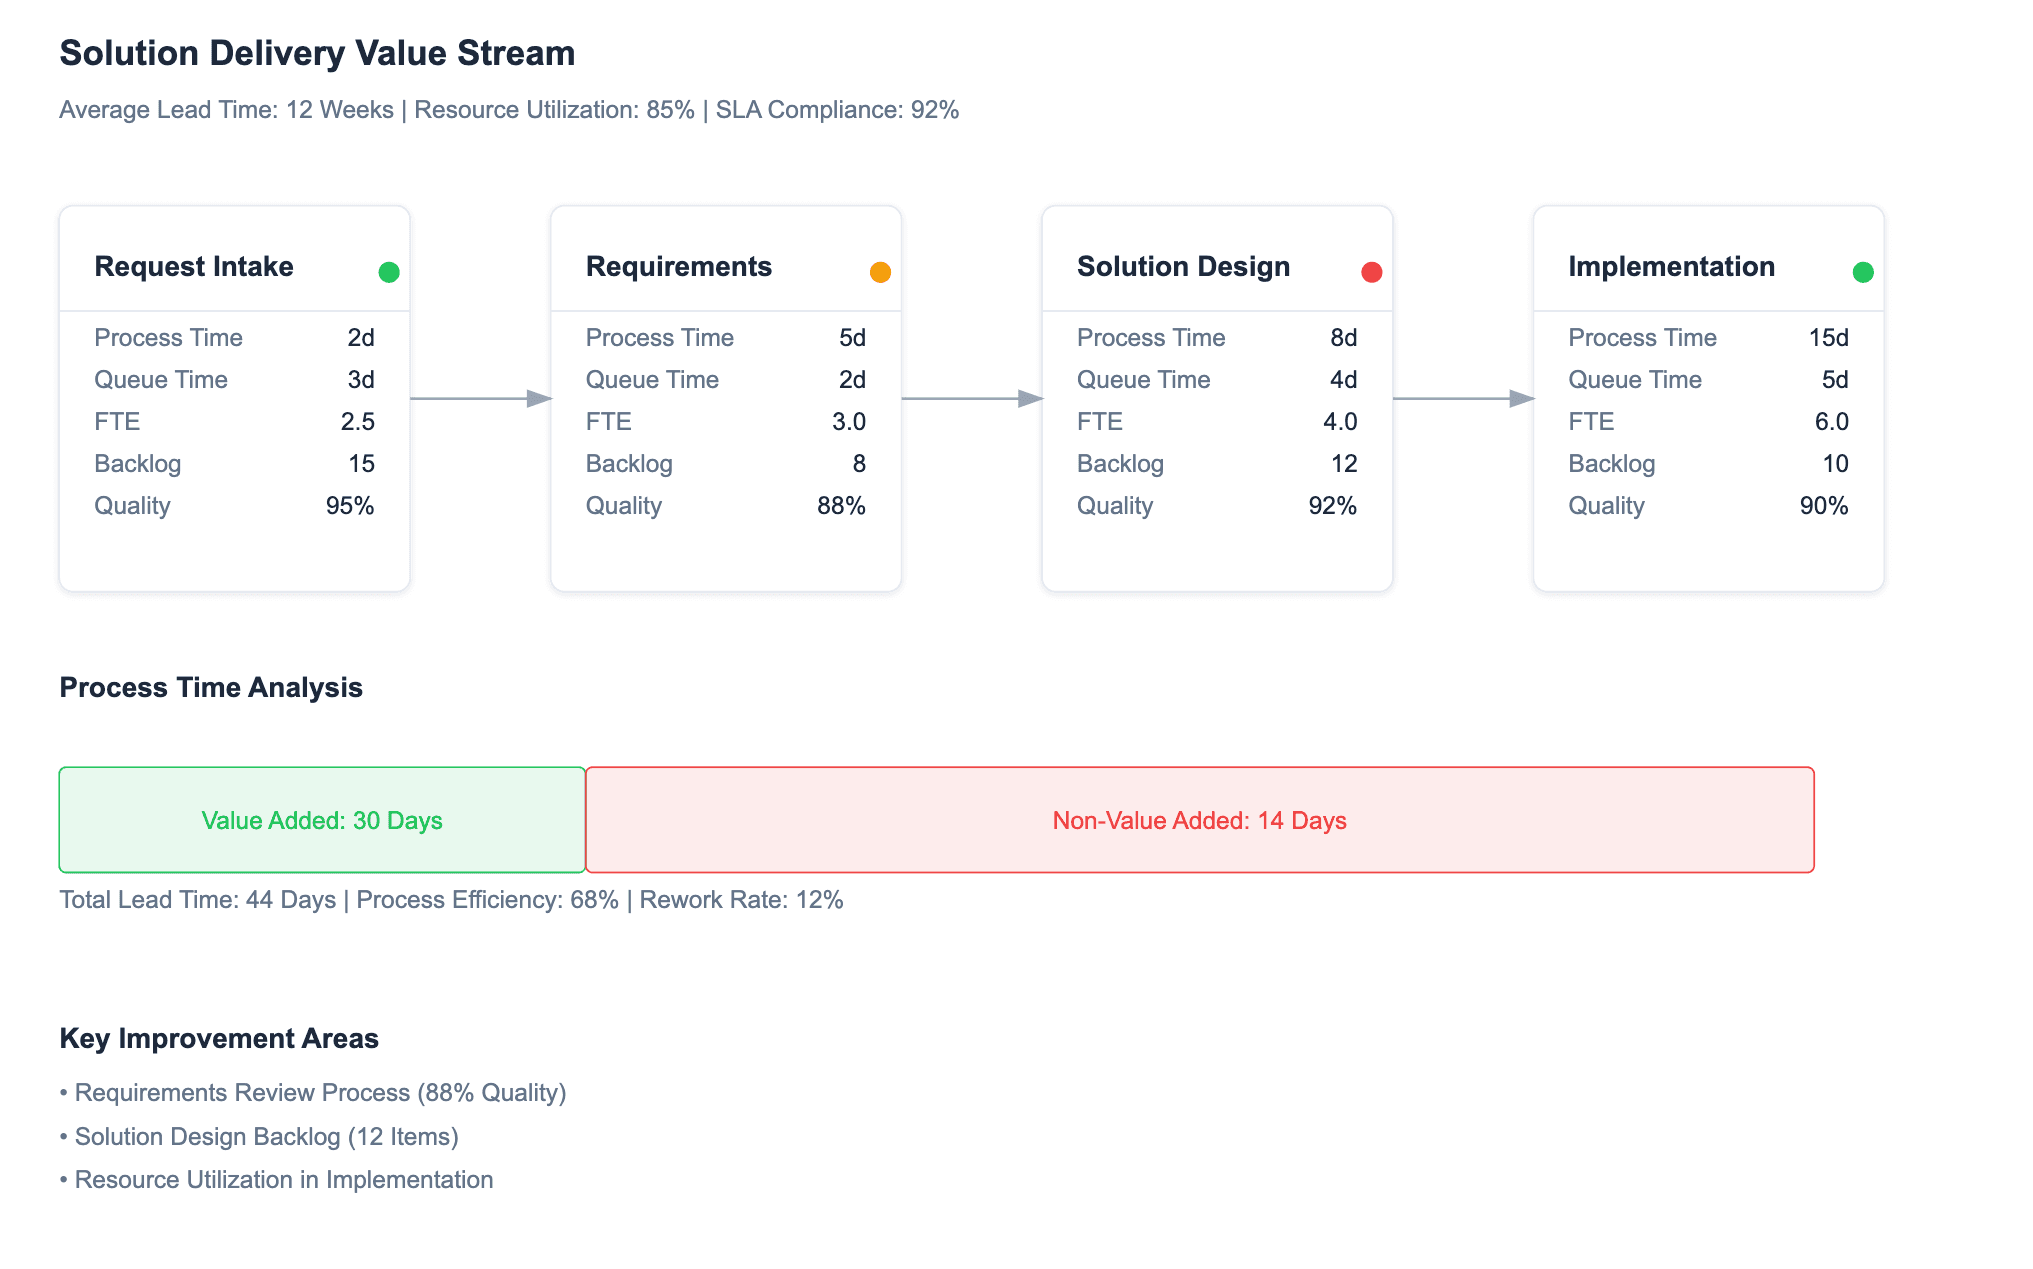The height and width of the screenshot is (1269, 2033).
Task: Click the Quality label in Solution Design
Action: (1115, 506)
